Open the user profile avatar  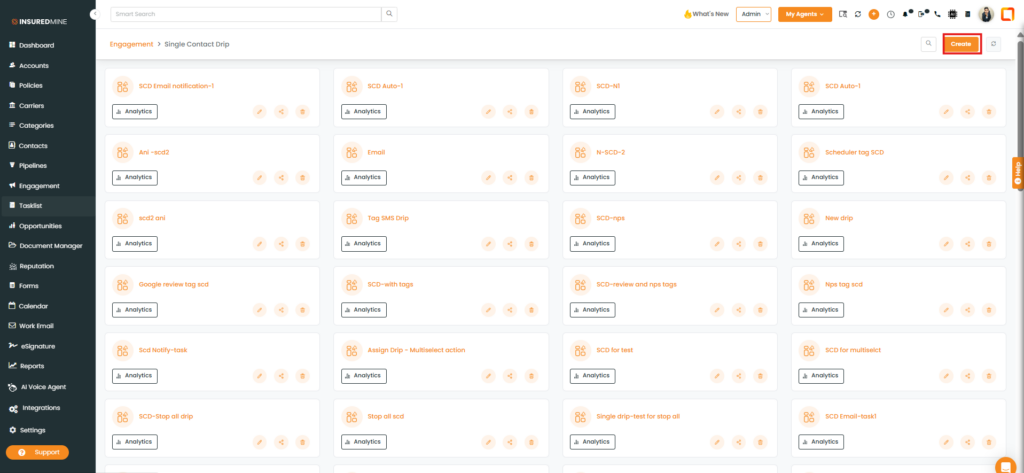tap(986, 14)
